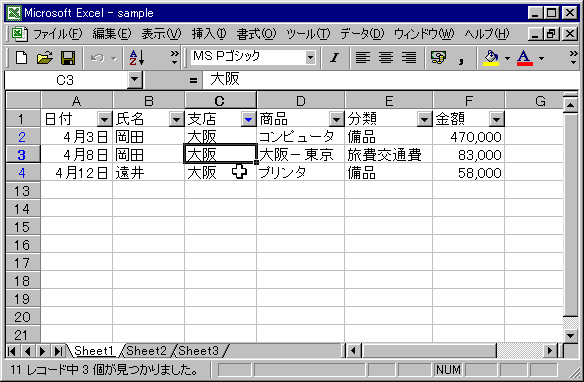Switch to the Sheet2 tab
Viewport: 584px width, 382px height.
tap(146, 351)
